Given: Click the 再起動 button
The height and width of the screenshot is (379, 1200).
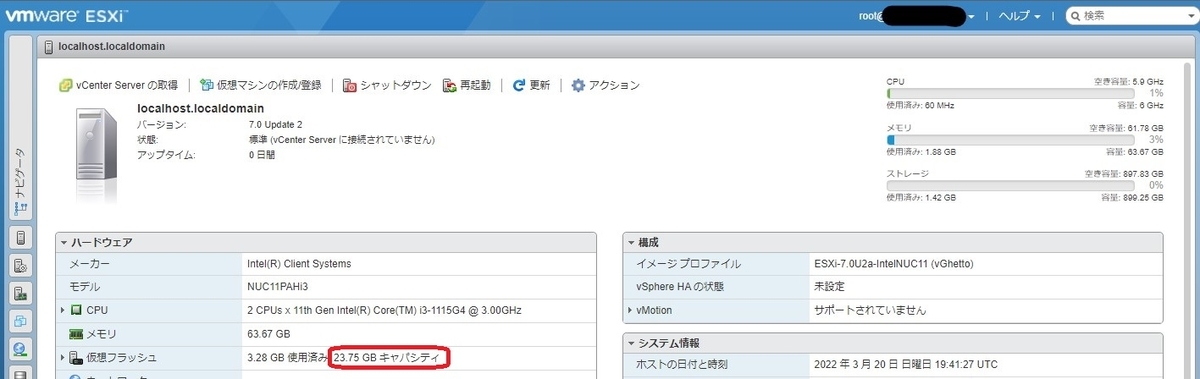Looking at the screenshot, I should (x=467, y=85).
